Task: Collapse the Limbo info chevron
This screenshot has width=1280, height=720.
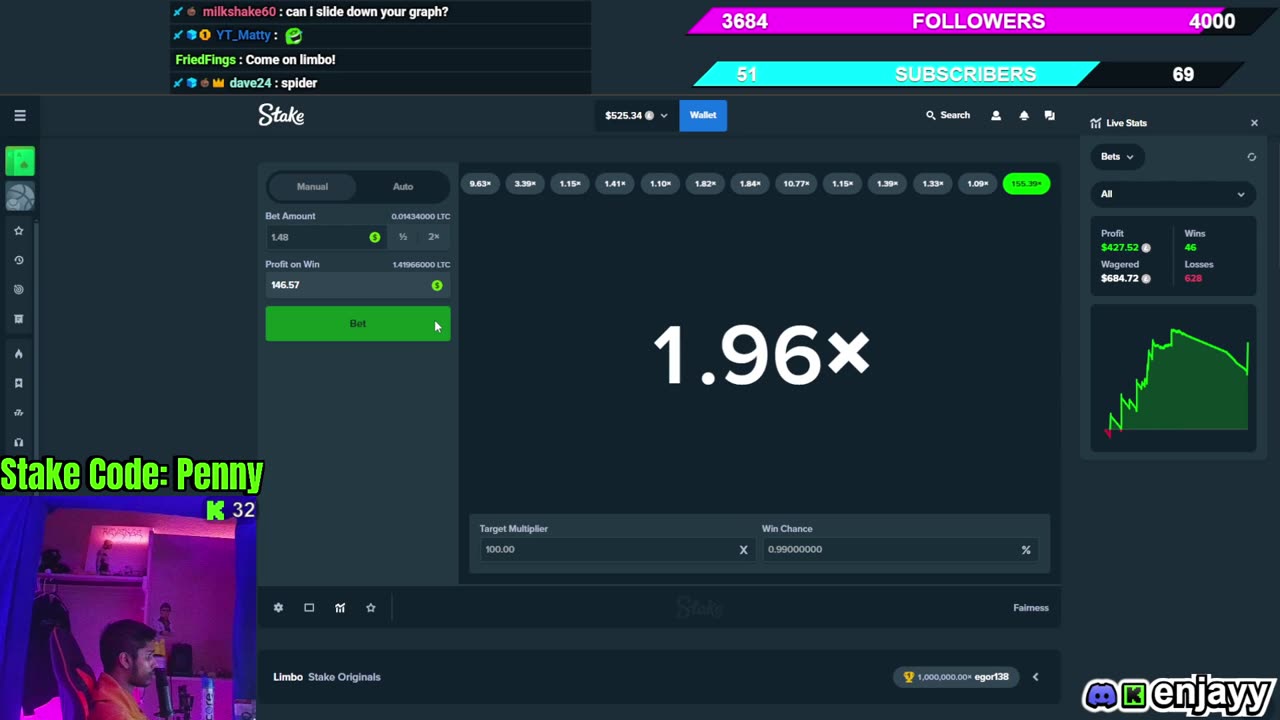Action: pyautogui.click(x=1035, y=677)
